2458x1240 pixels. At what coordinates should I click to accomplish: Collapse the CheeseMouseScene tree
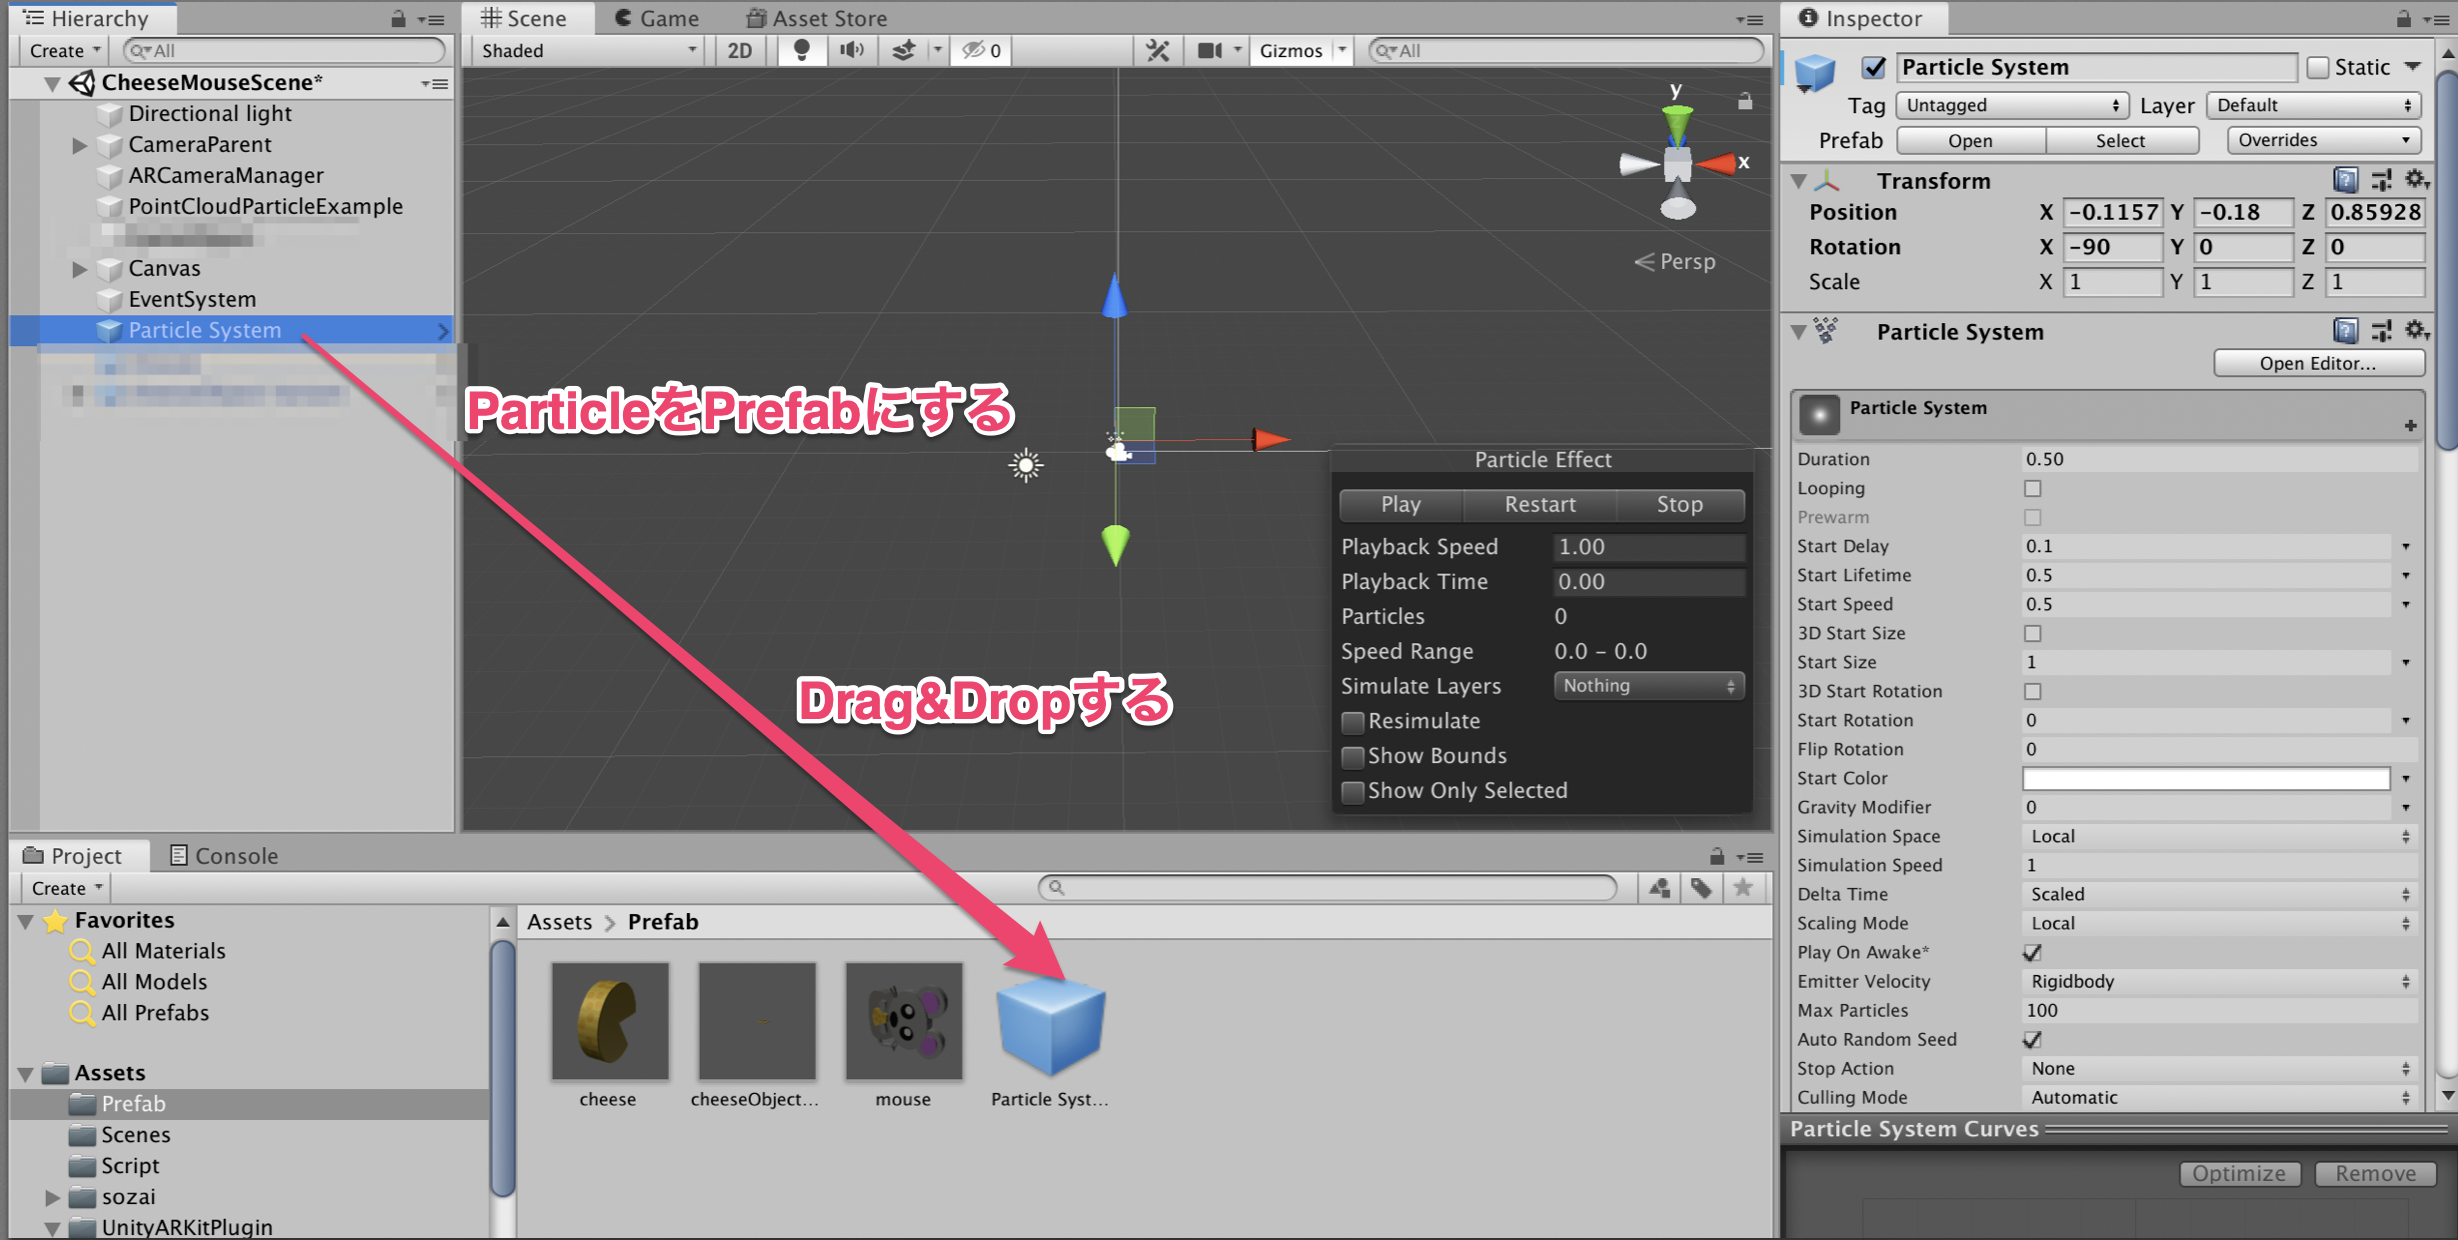pyautogui.click(x=52, y=83)
